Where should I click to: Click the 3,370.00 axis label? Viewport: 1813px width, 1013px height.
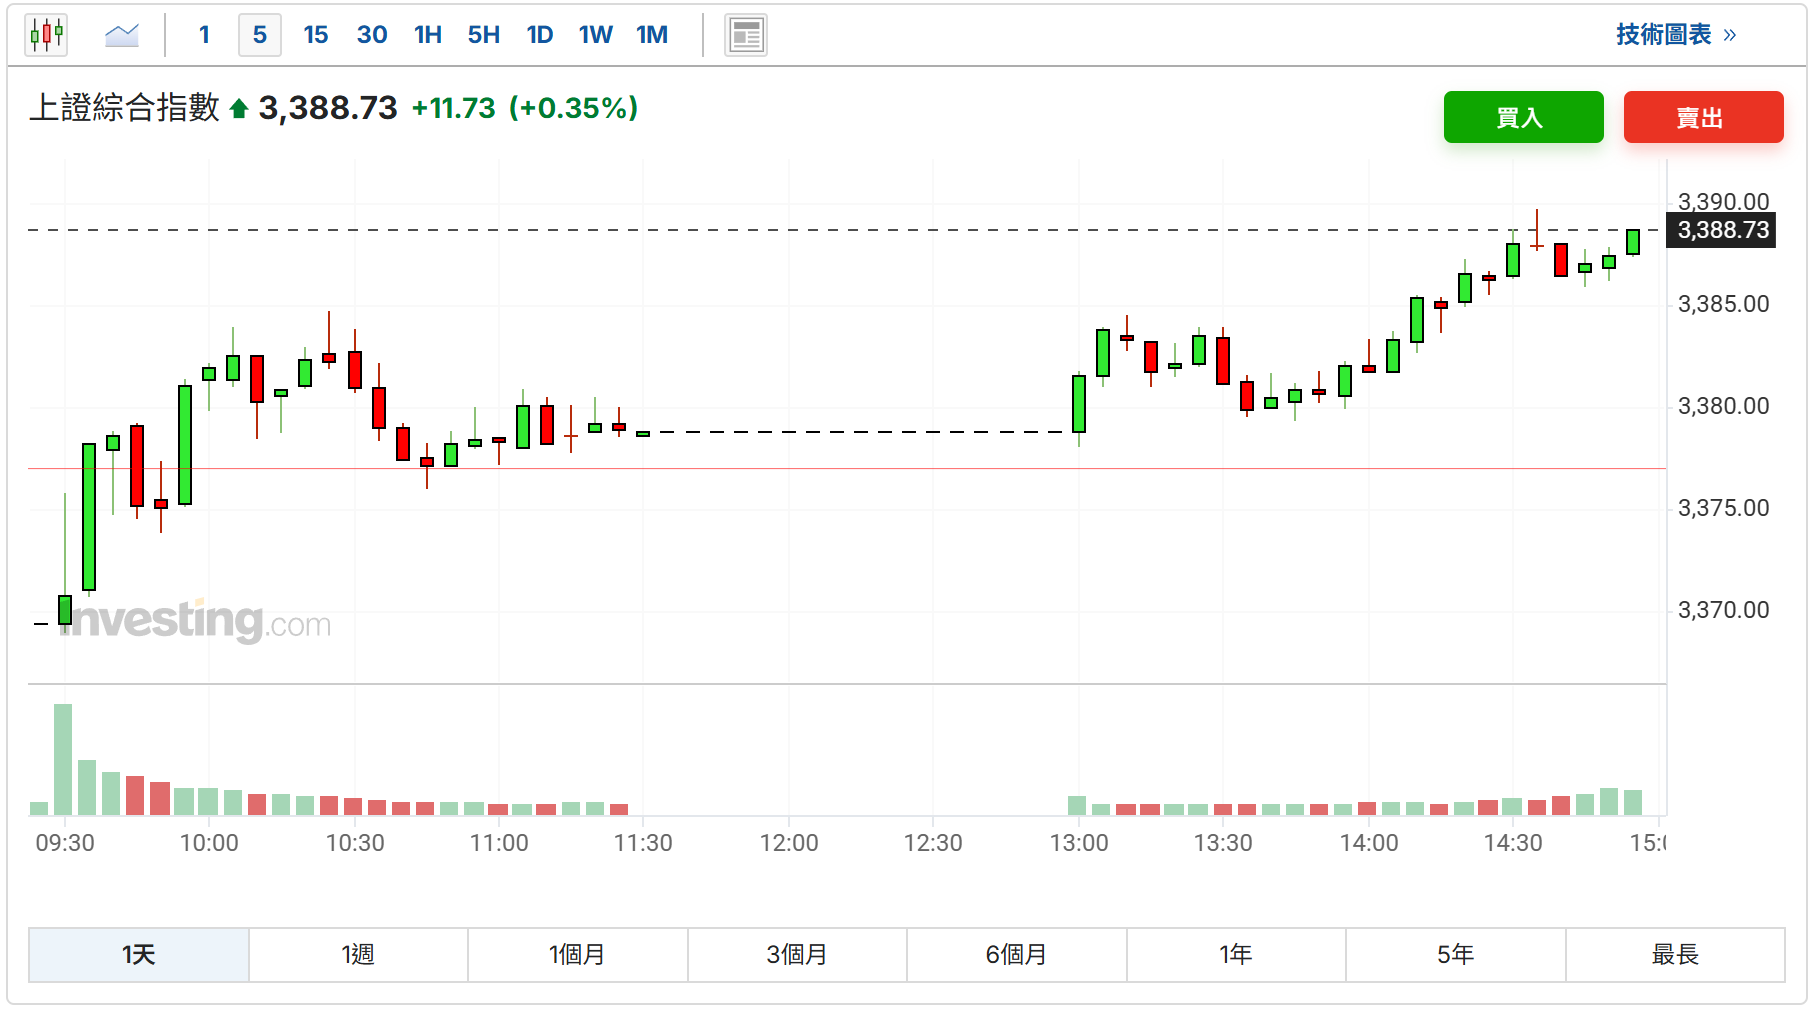[x=1723, y=610]
